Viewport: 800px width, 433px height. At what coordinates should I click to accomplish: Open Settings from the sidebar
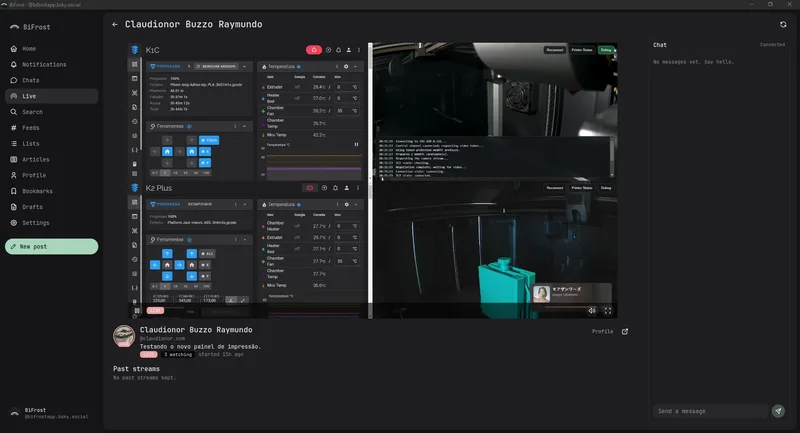(51, 222)
